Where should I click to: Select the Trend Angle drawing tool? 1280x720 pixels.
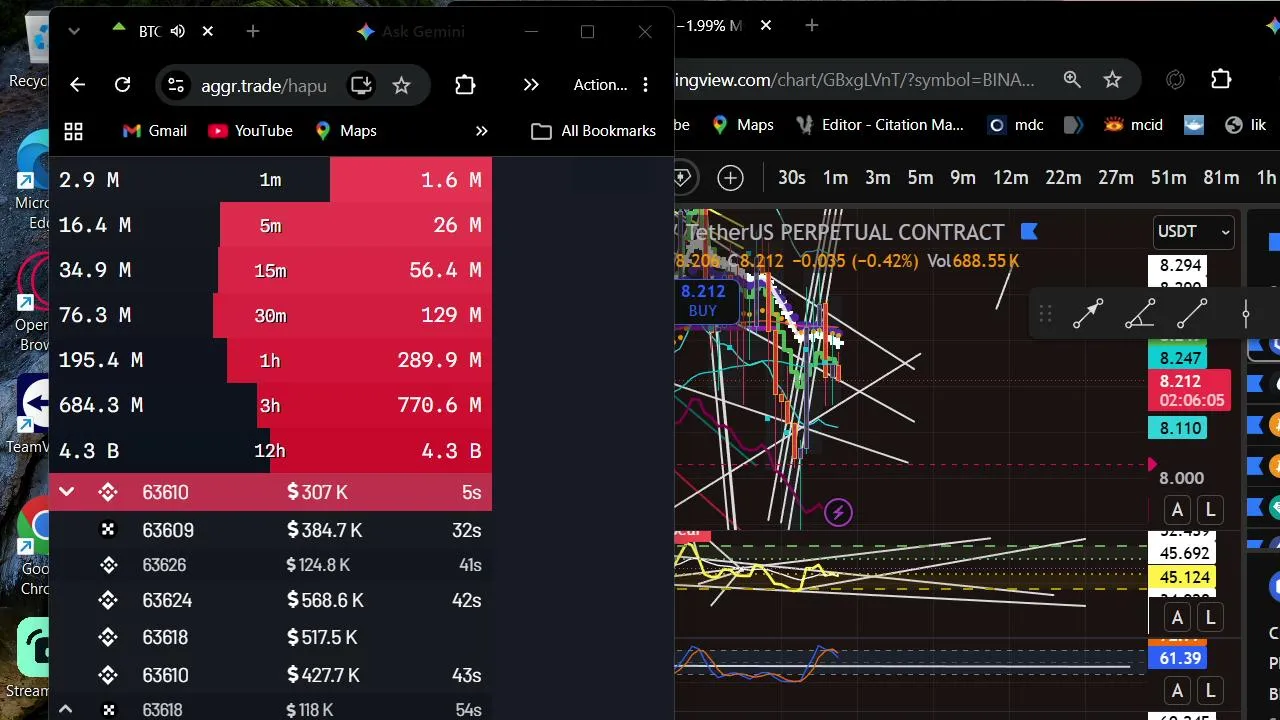(1140, 314)
